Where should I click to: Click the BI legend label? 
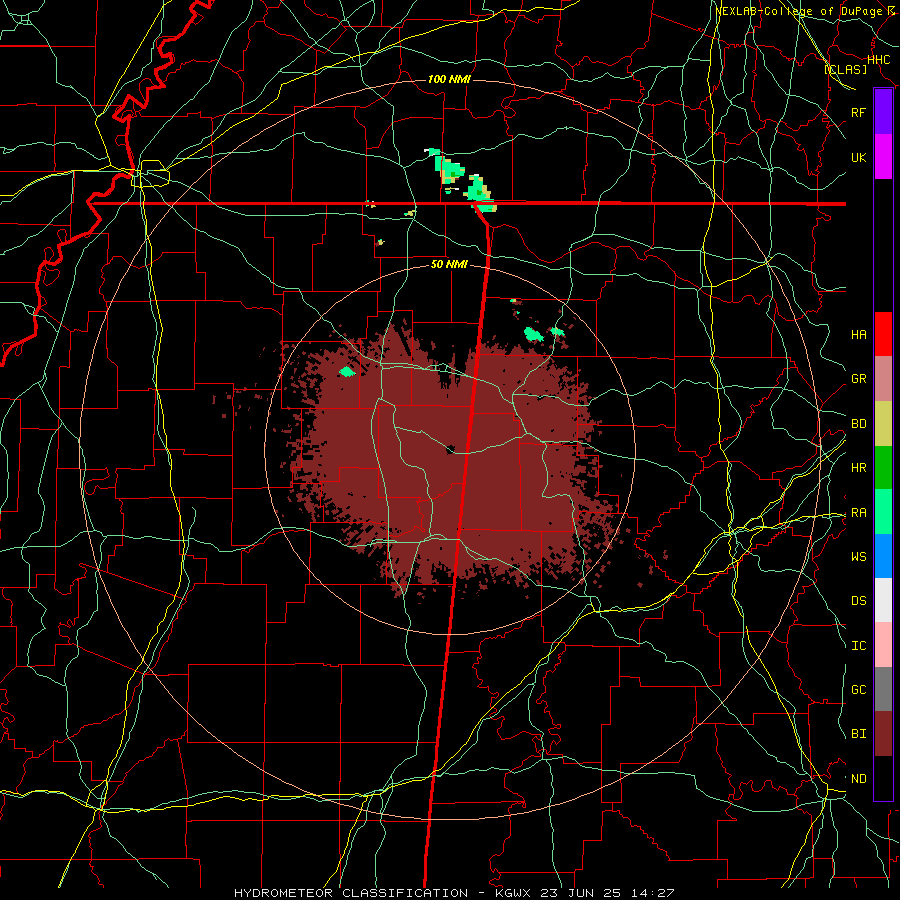coord(859,734)
